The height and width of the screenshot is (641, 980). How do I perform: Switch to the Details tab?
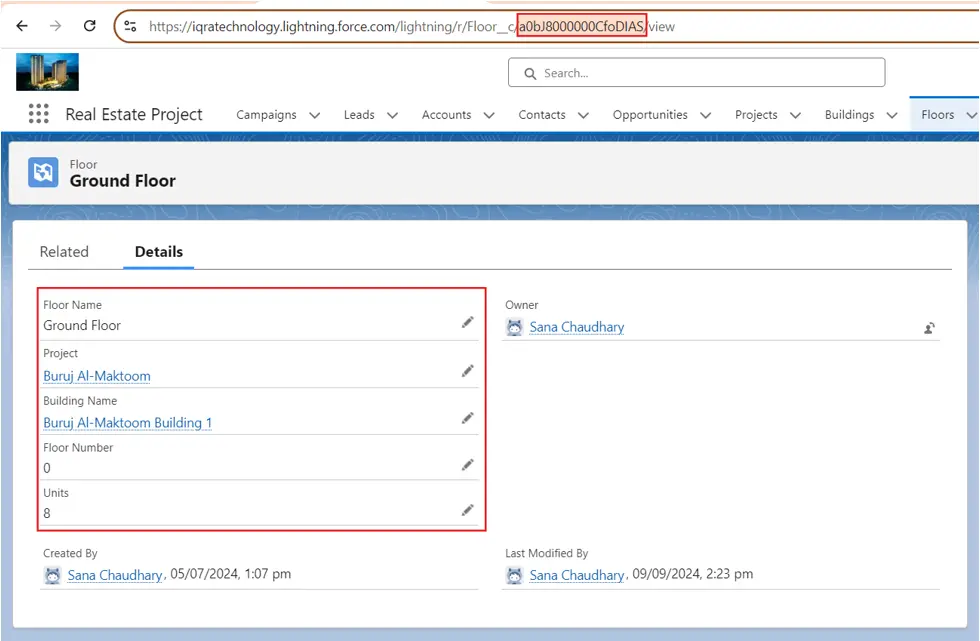[x=159, y=252]
